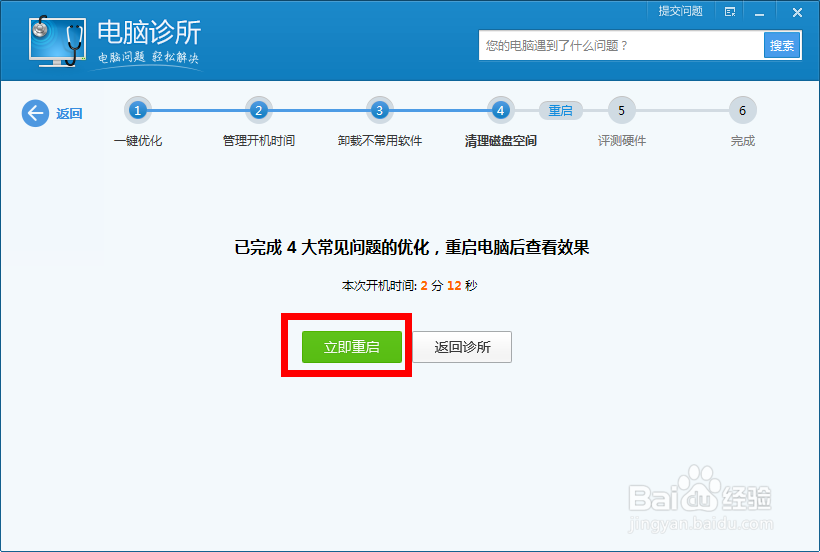
Task: Click the boot time text 本次开机时间
Action: point(409,285)
